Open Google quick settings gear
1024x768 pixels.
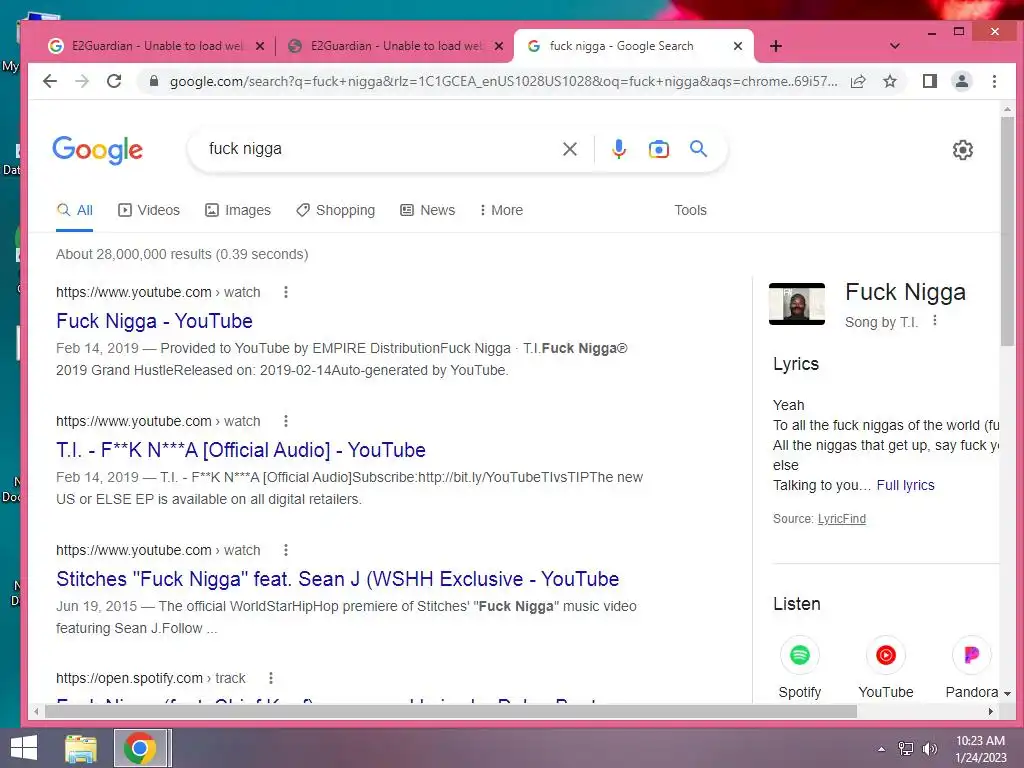[x=962, y=150]
